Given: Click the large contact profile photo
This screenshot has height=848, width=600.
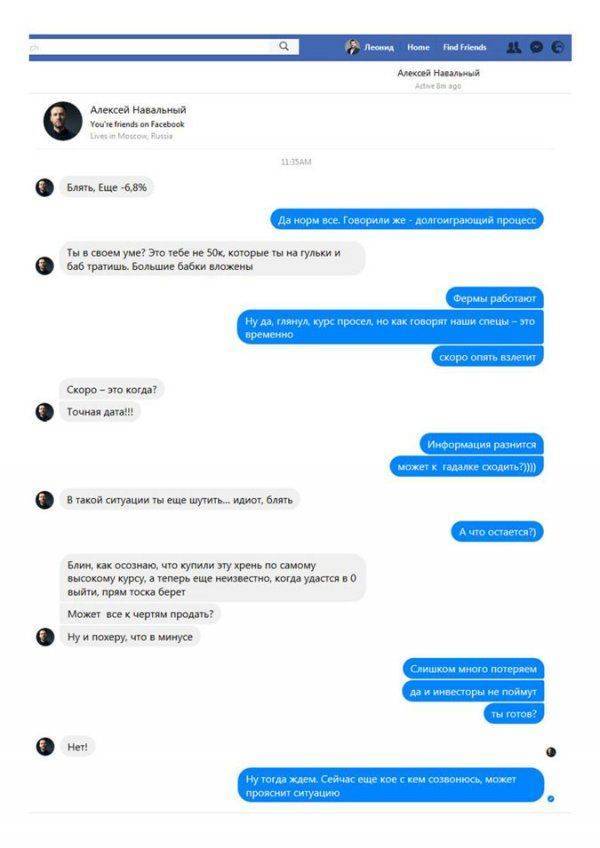Looking at the screenshot, I should (x=63, y=121).
